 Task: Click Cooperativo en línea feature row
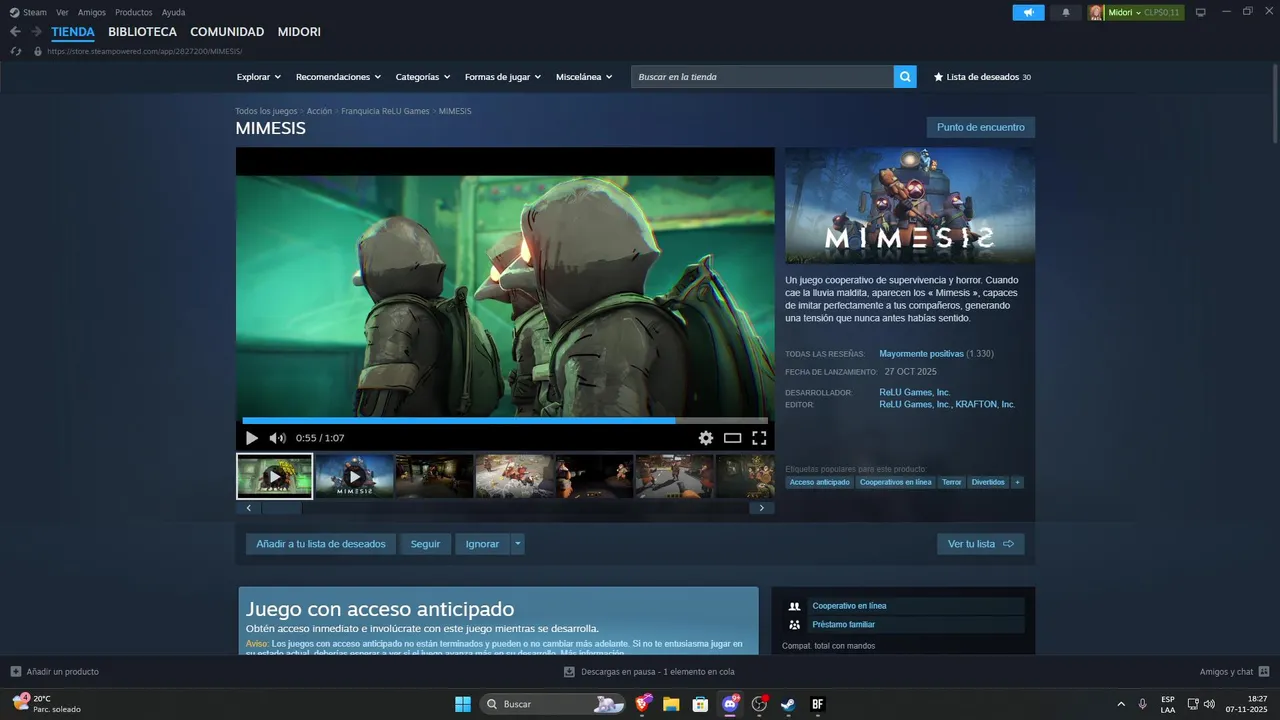click(x=904, y=606)
